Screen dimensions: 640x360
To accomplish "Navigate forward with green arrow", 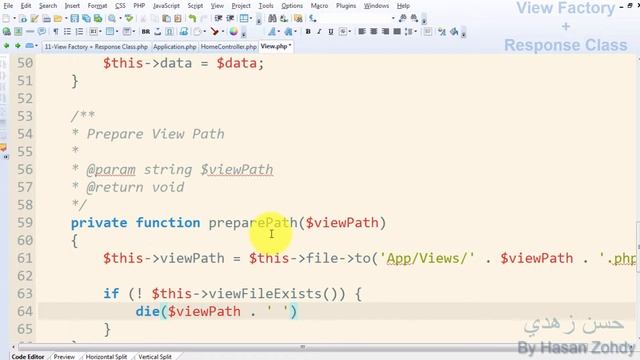I will (x=18, y=46).
